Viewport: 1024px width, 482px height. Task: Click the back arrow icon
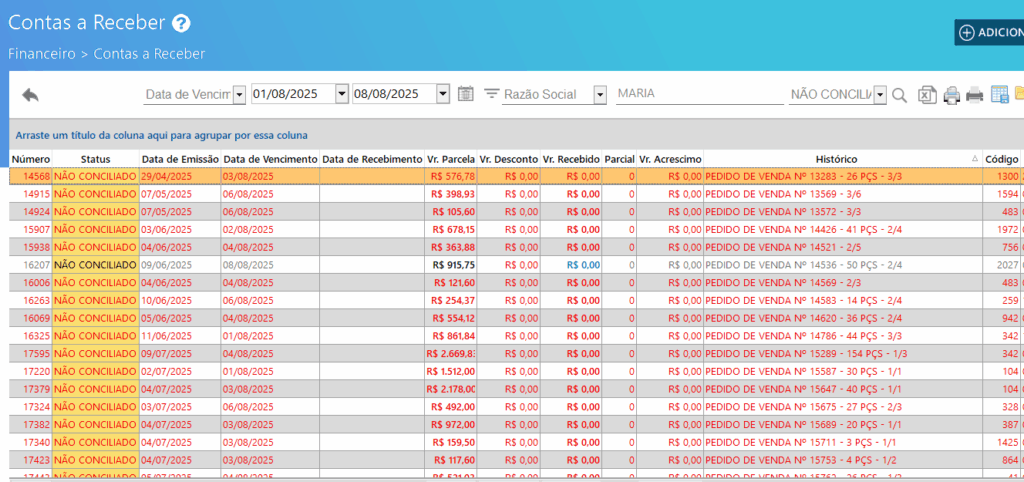pyautogui.click(x=30, y=95)
